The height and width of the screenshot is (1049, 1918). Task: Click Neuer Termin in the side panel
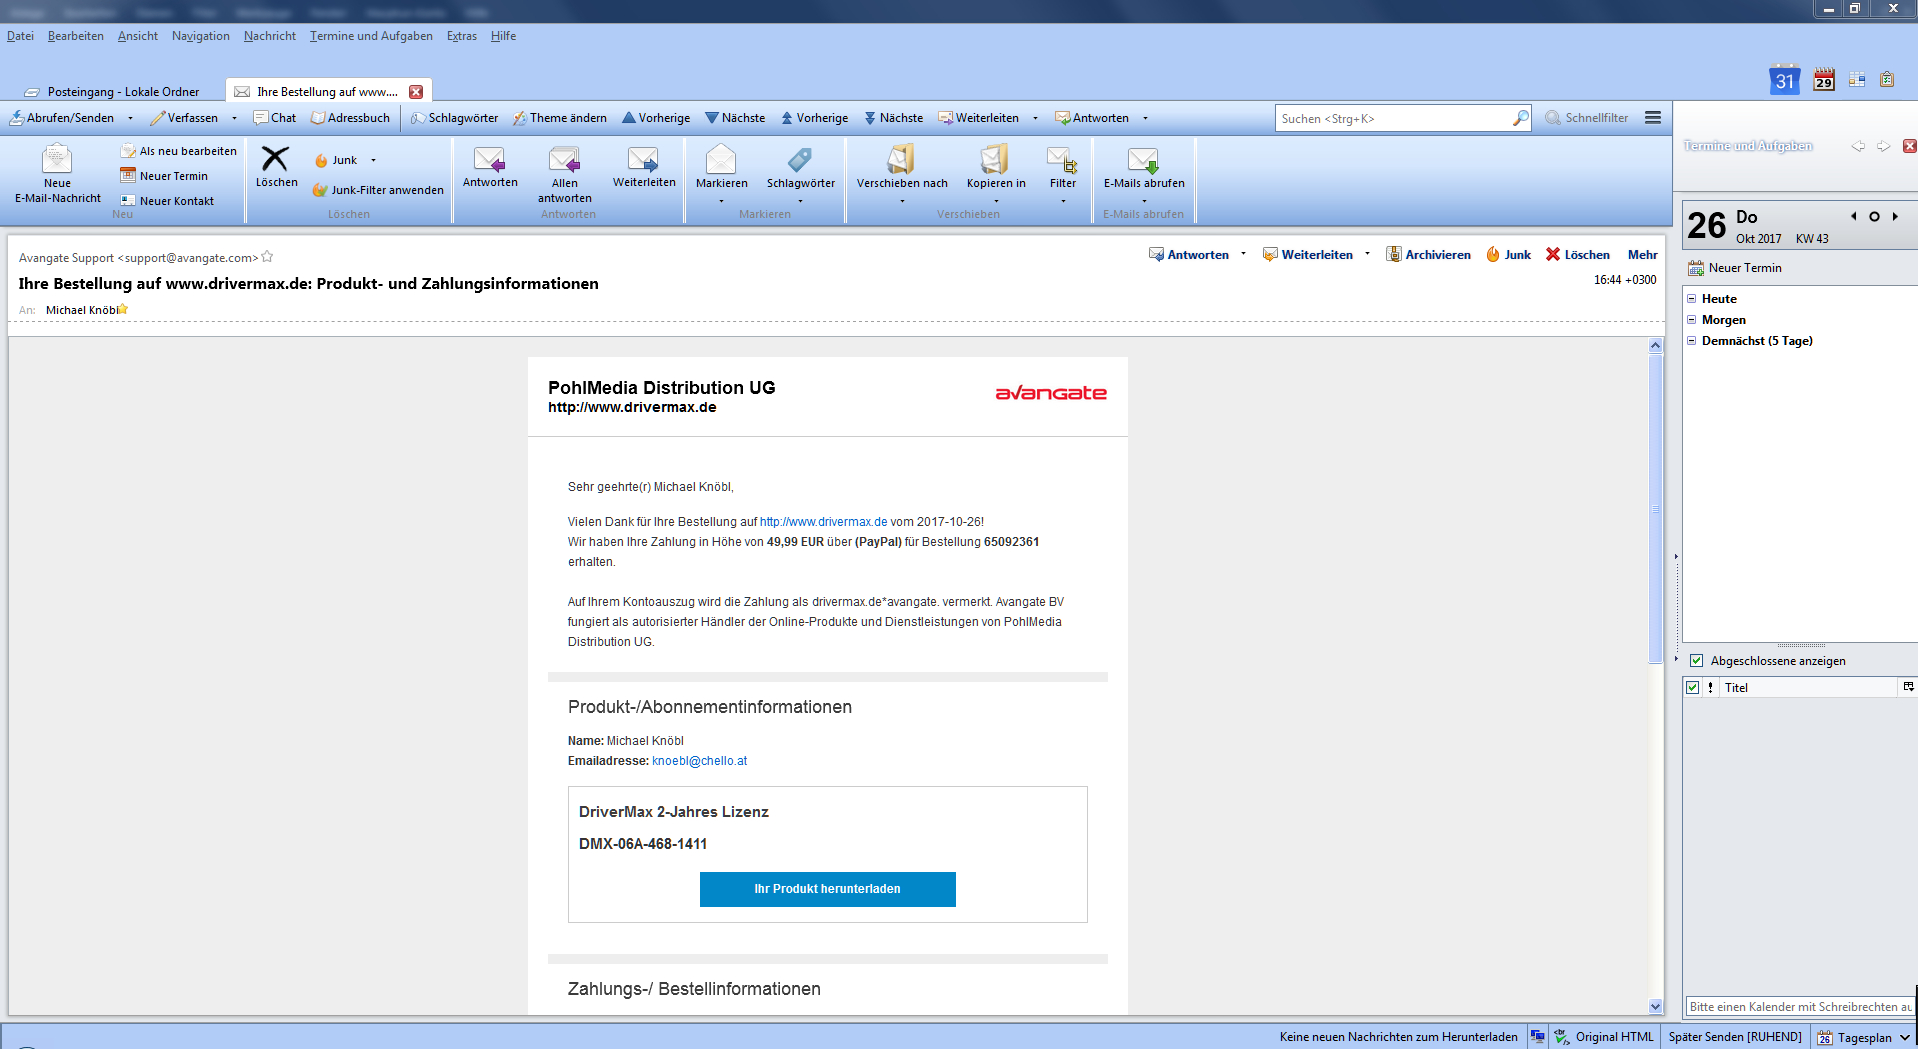pyautogui.click(x=1735, y=268)
